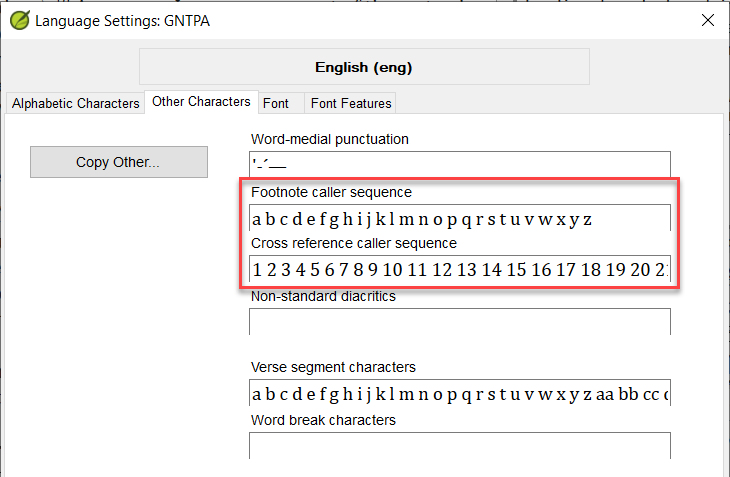Click the Verse segment characters field
Image resolution: width=730 pixels, height=477 pixels.
point(460,393)
